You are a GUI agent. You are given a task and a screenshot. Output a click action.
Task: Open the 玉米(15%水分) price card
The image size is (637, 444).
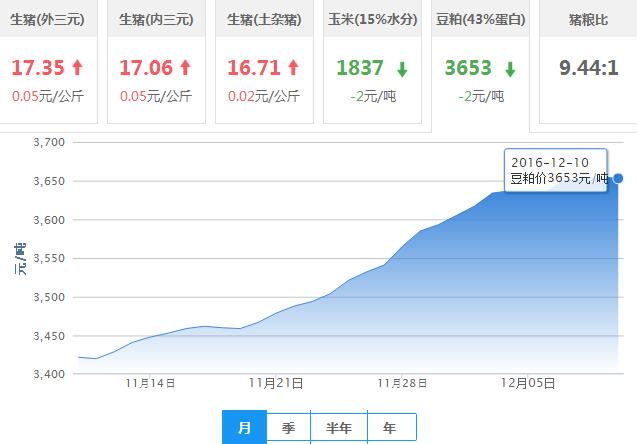[x=373, y=61]
